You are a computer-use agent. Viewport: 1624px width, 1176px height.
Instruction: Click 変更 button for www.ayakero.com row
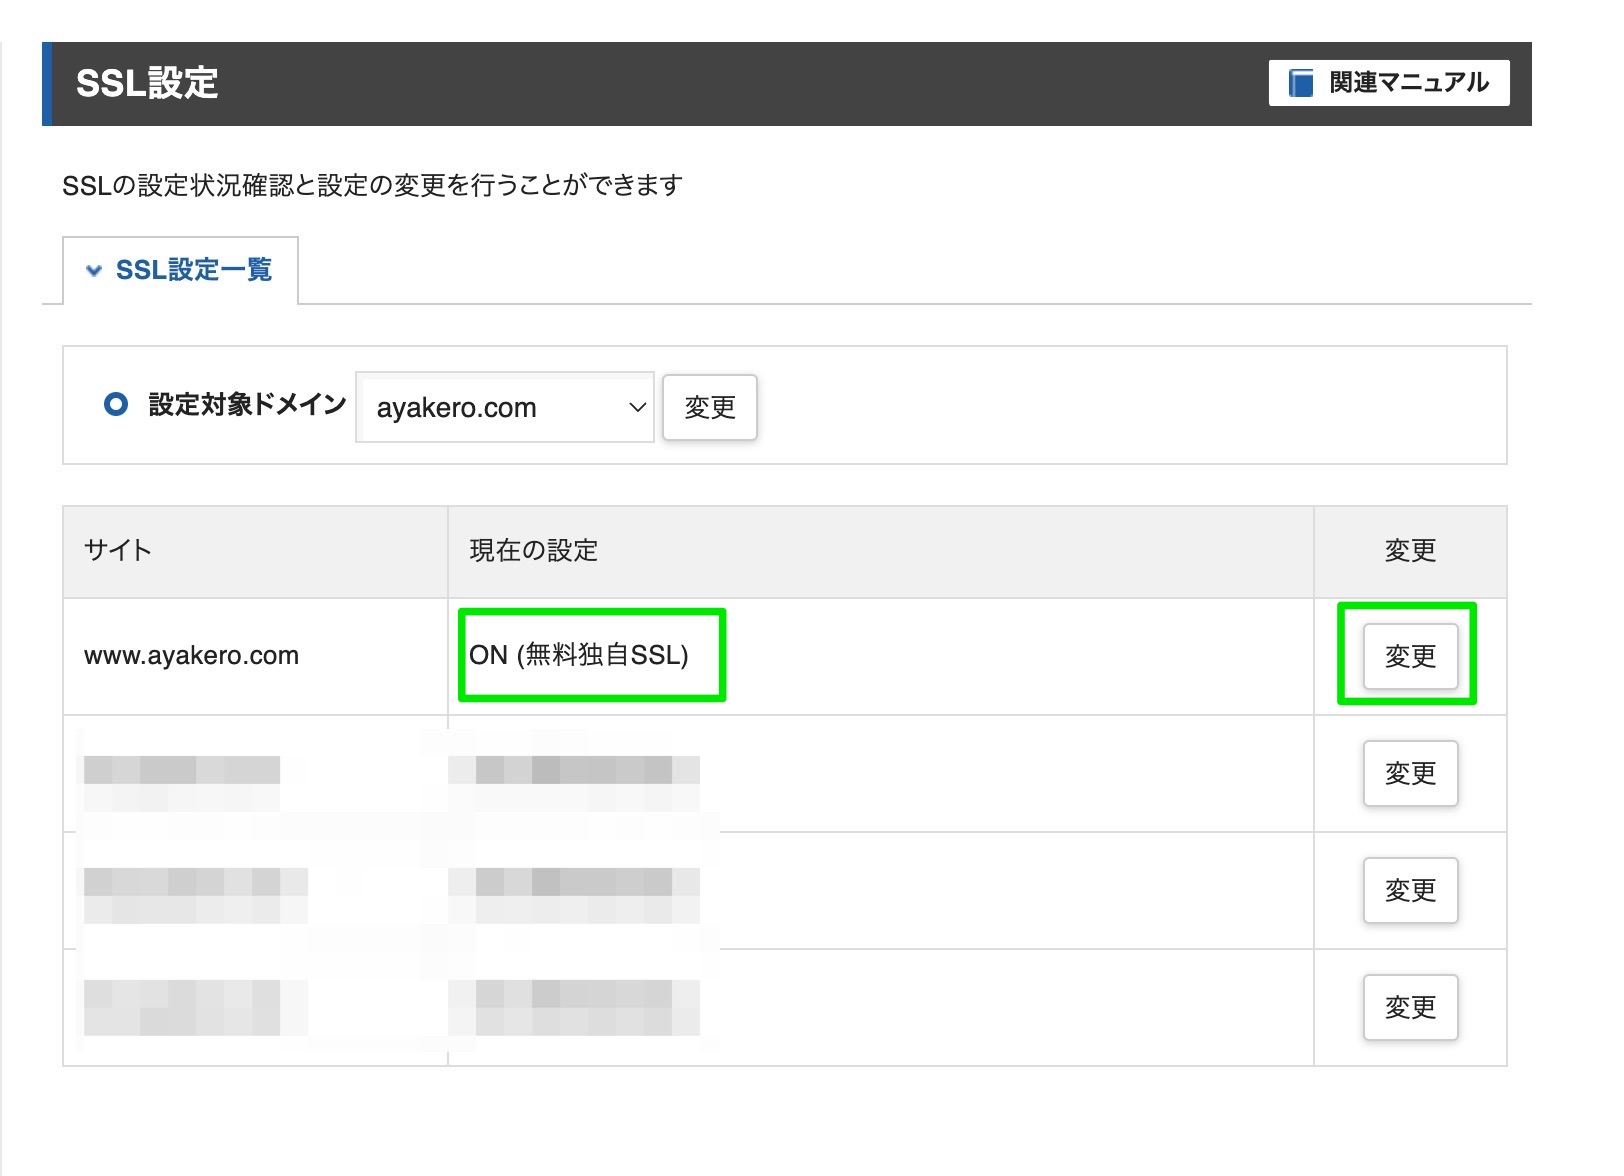click(1410, 656)
